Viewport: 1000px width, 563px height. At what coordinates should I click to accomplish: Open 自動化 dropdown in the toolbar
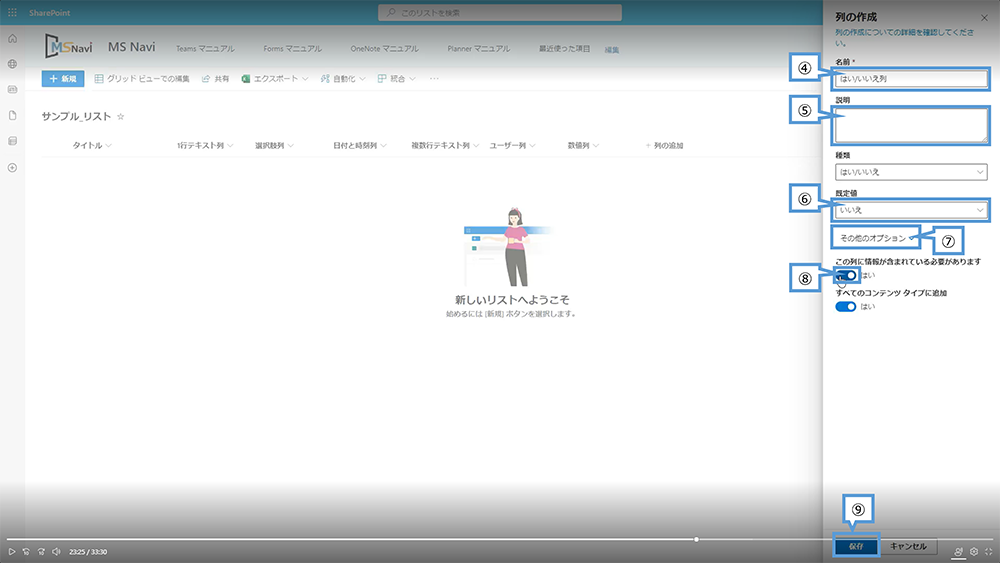tap(343, 78)
